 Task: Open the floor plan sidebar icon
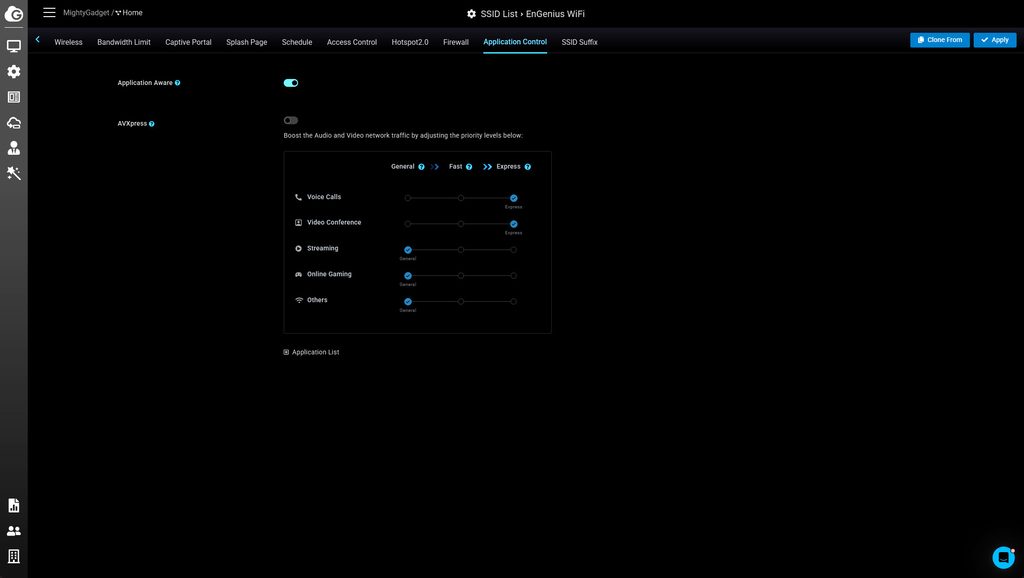click(x=14, y=97)
